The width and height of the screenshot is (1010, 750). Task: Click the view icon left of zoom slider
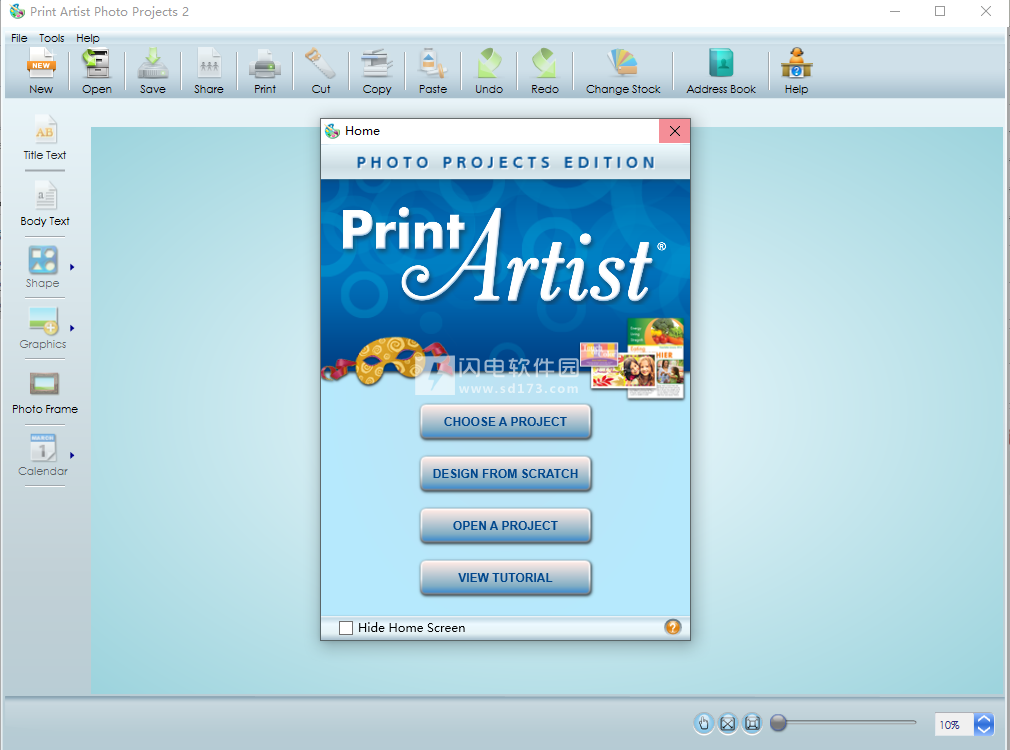pos(752,724)
